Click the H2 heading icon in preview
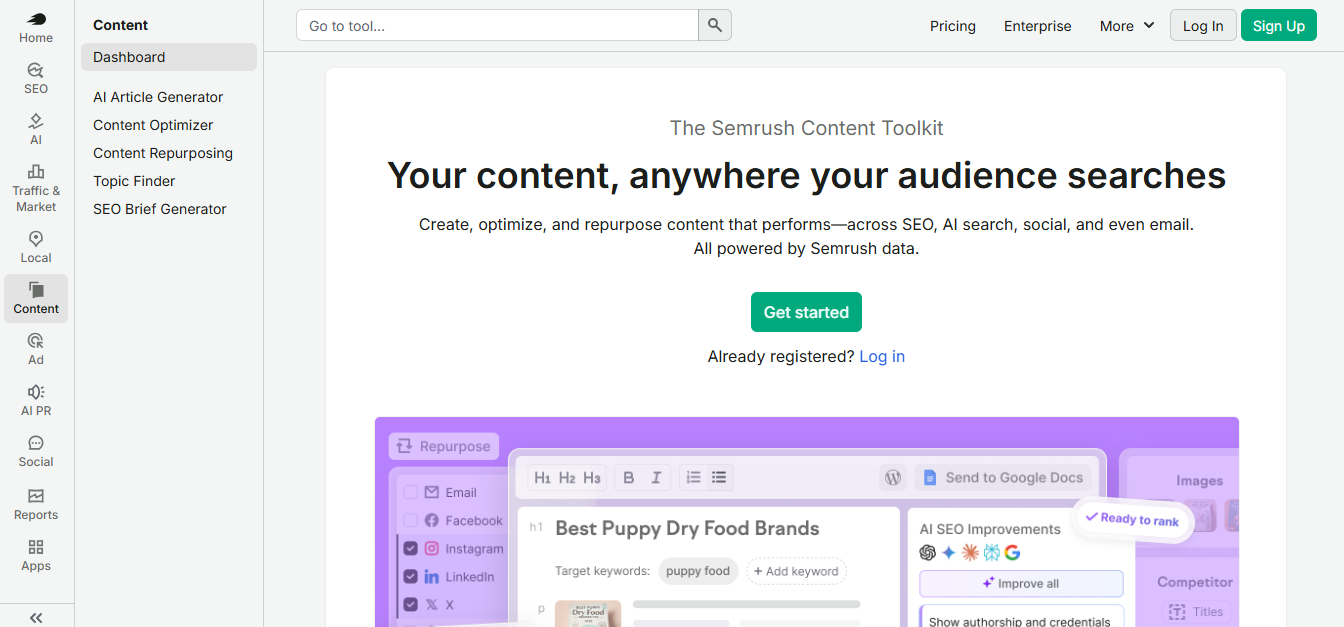The image size is (1344, 627). tap(567, 478)
